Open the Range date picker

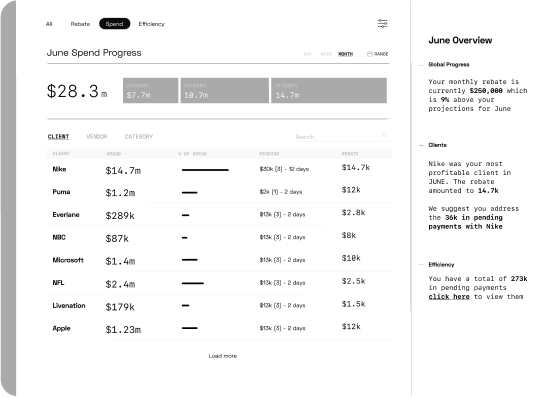(x=377, y=54)
